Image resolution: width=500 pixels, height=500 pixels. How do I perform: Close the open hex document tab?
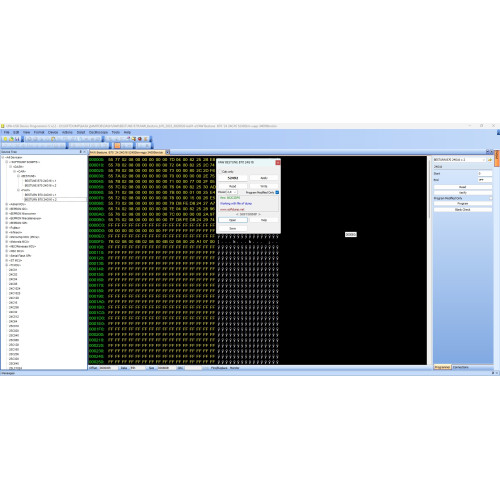[168, 152]
